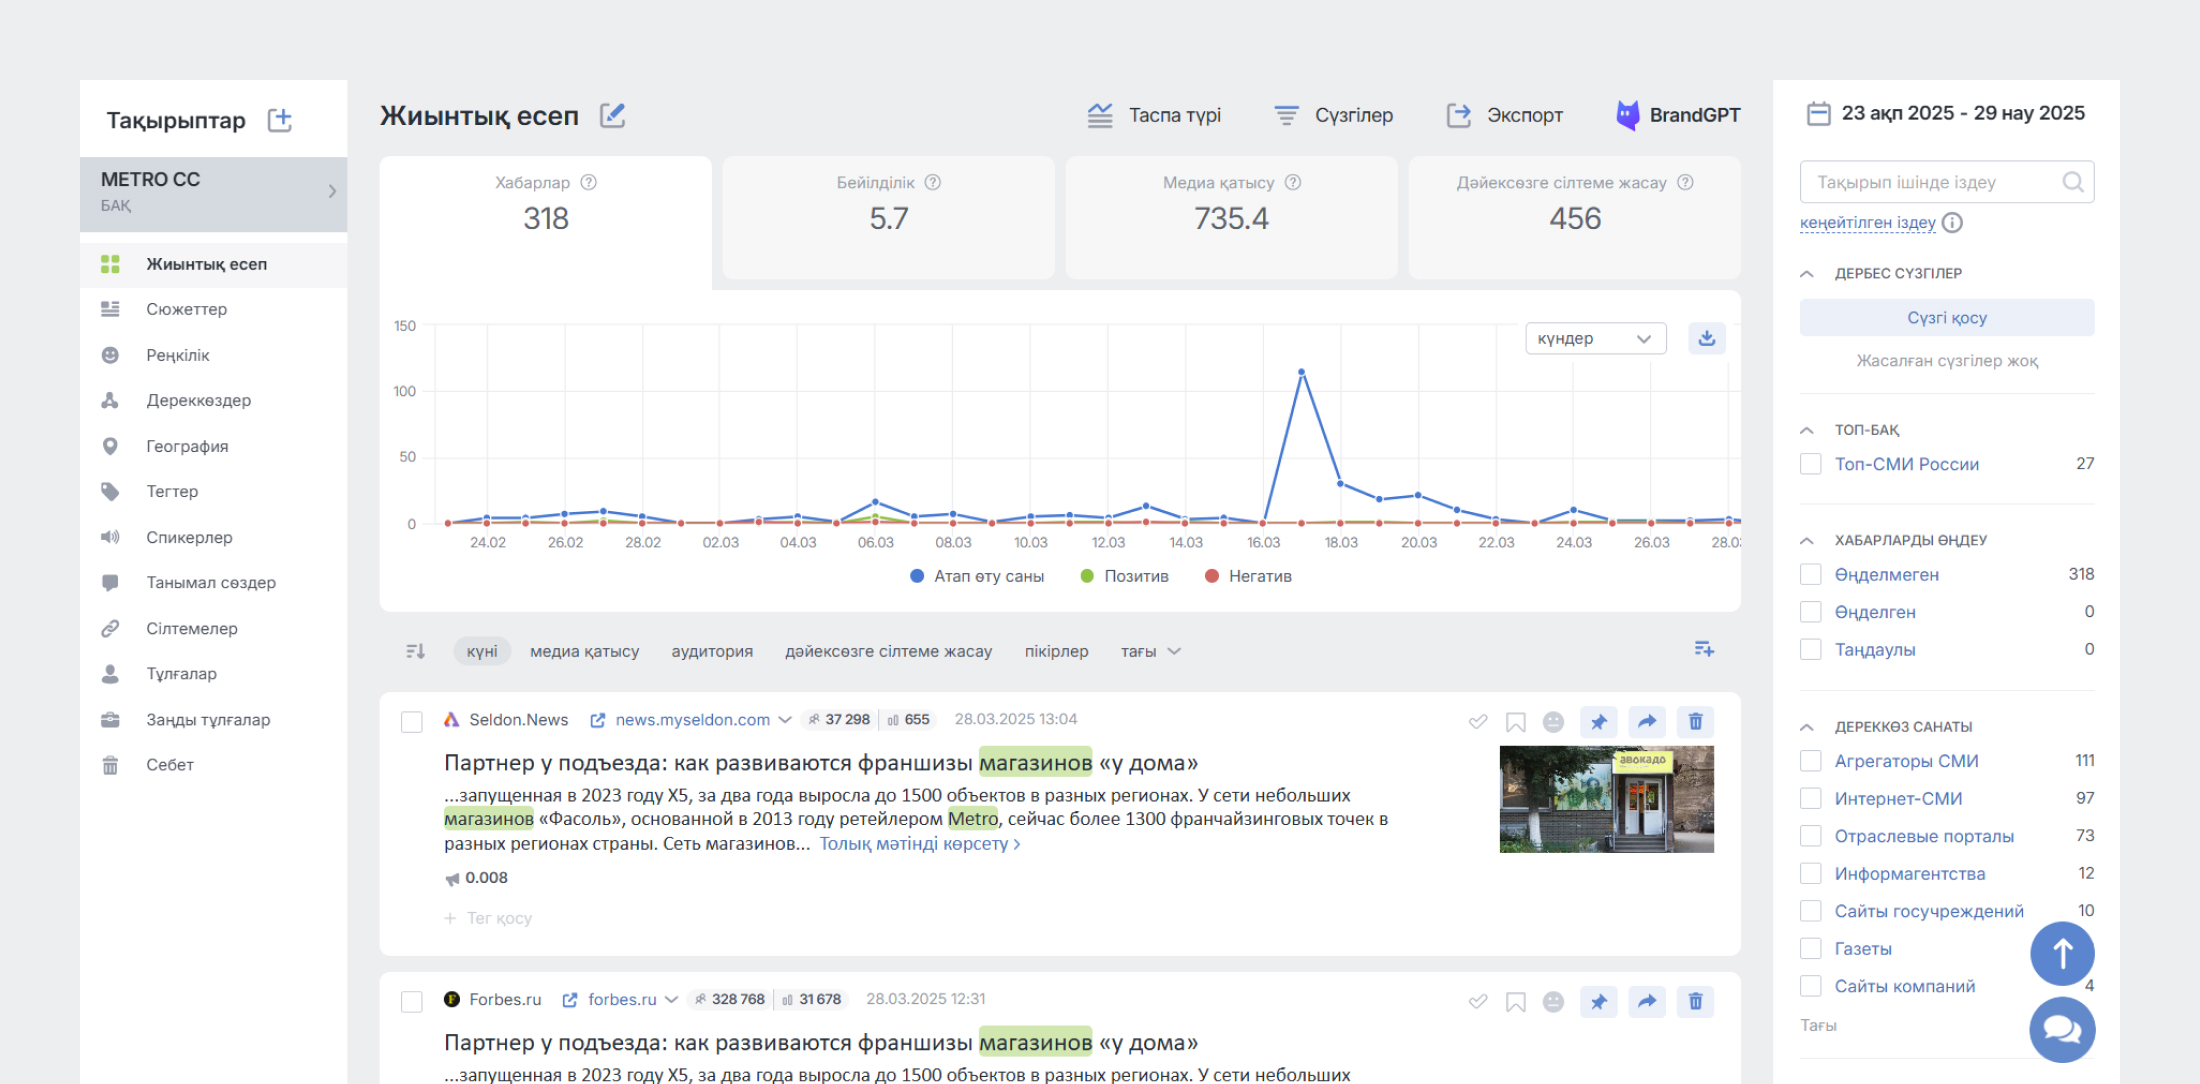Viewport: 2200px width, 1084px height.
Task: Toggle the Позитив legend dot
Action: [1087, 576]
